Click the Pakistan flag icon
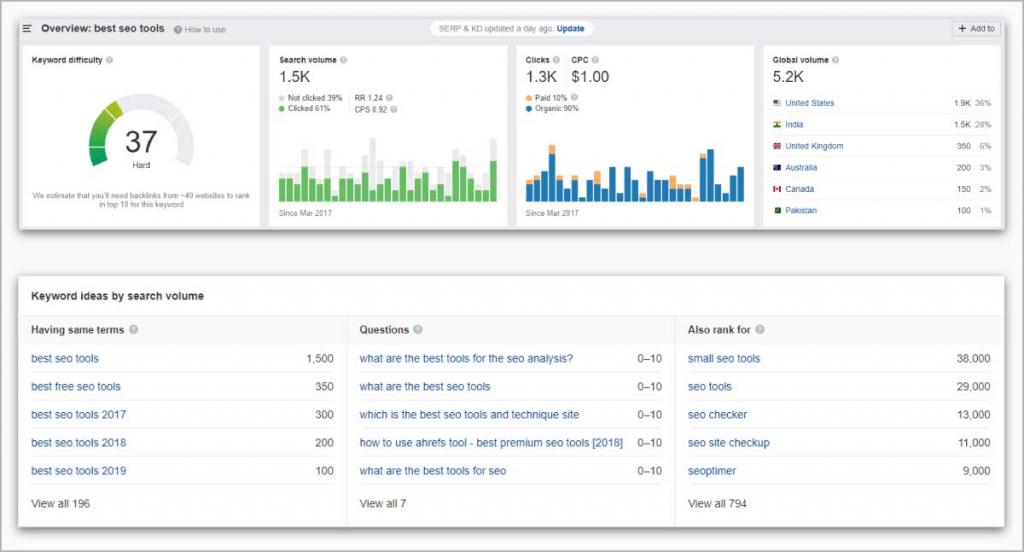 pos(777,210)
